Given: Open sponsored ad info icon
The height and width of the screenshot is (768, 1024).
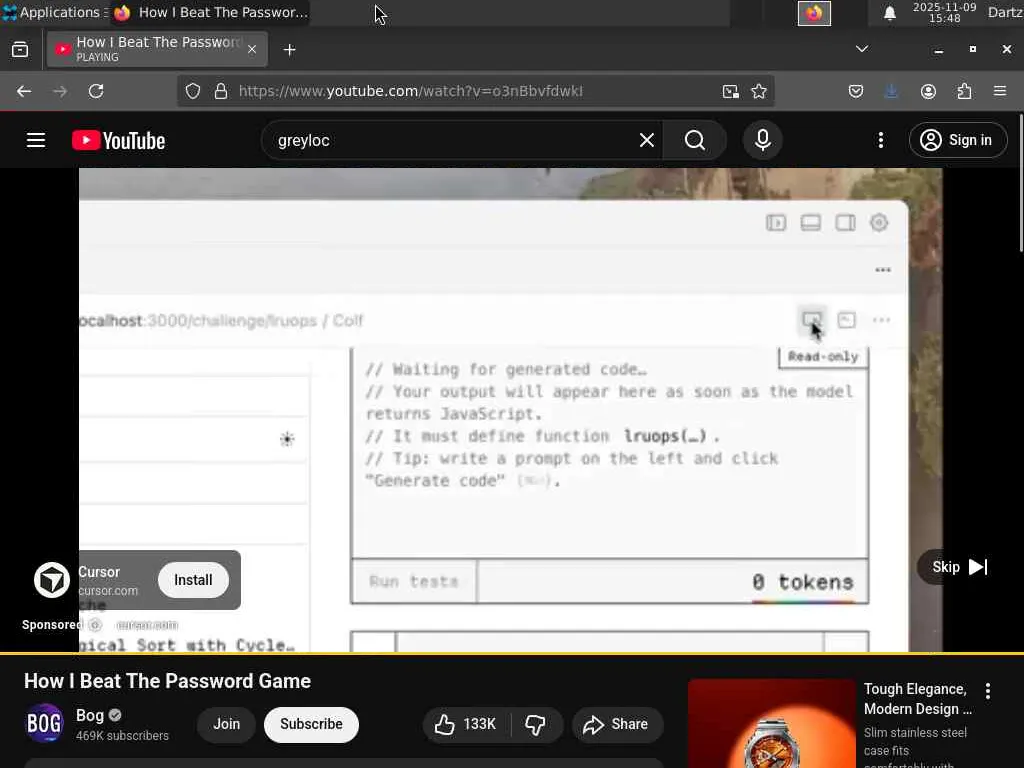Looking at the screenshot, I should point(95,625).
